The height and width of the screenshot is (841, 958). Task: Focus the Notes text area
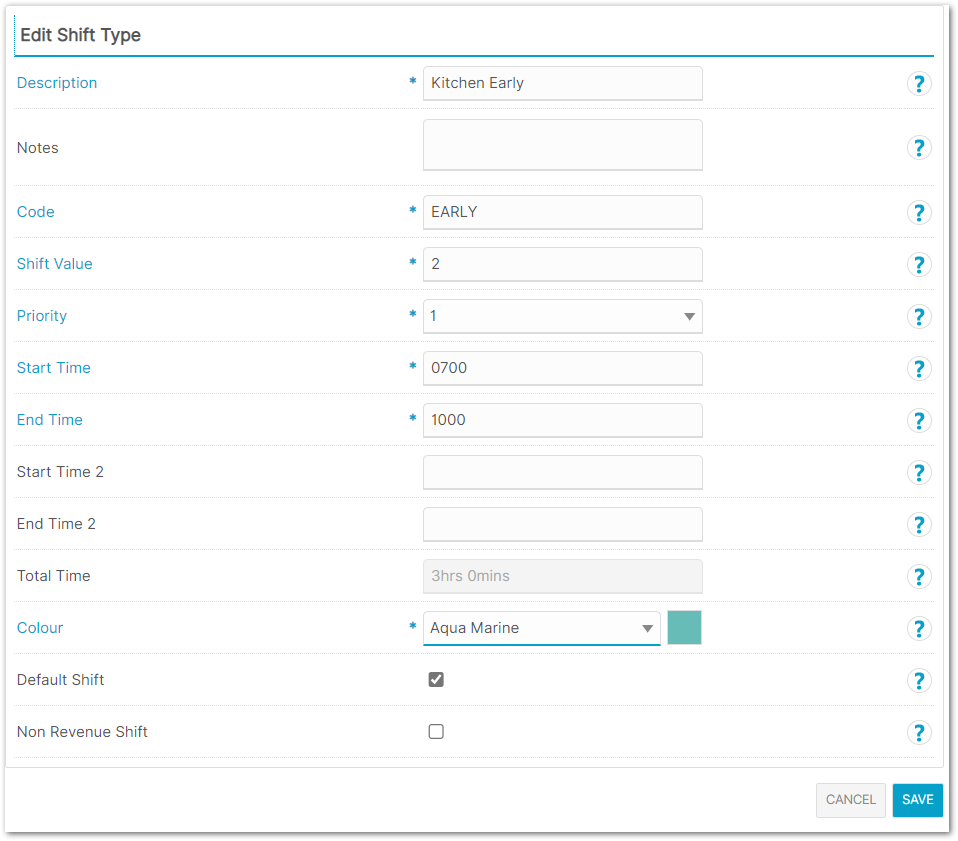pos(562,146)
